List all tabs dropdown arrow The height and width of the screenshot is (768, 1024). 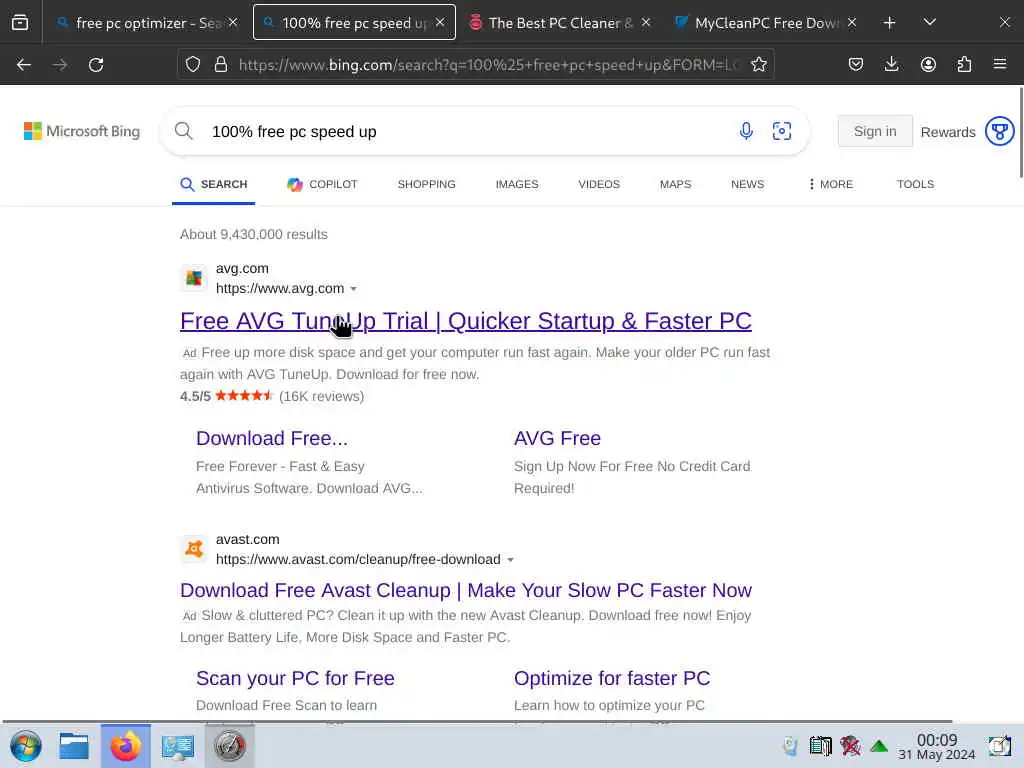(x=930, y=23)
